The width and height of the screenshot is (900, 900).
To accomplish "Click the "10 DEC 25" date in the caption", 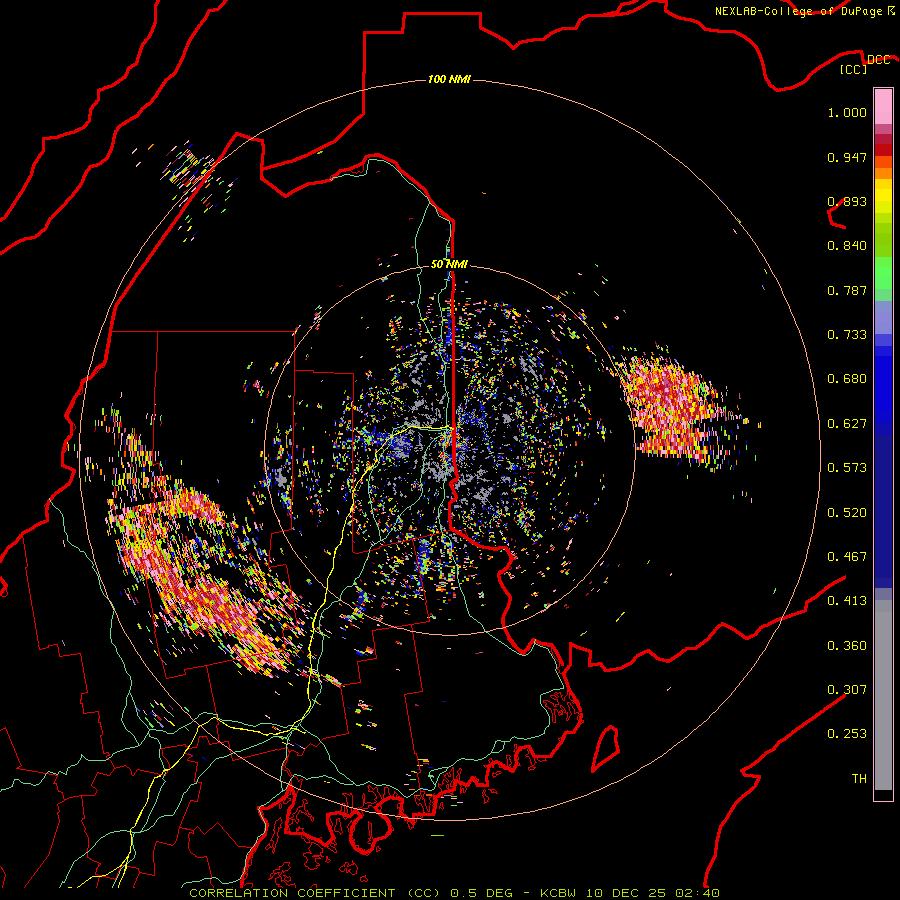I will (x=626, y=893).
